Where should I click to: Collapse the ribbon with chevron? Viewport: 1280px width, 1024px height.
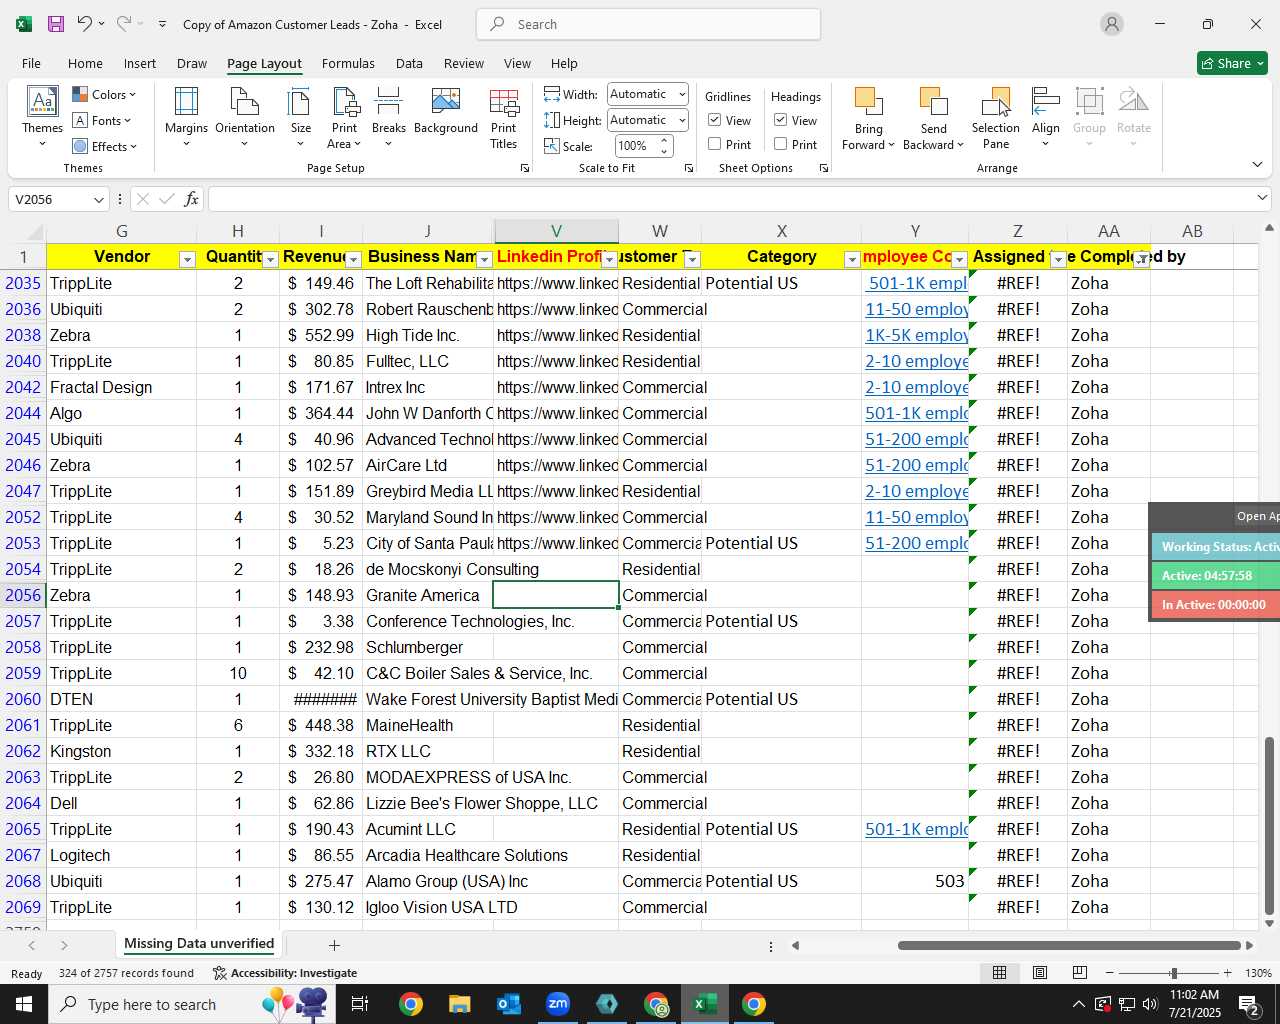(x=1257, y=164)
